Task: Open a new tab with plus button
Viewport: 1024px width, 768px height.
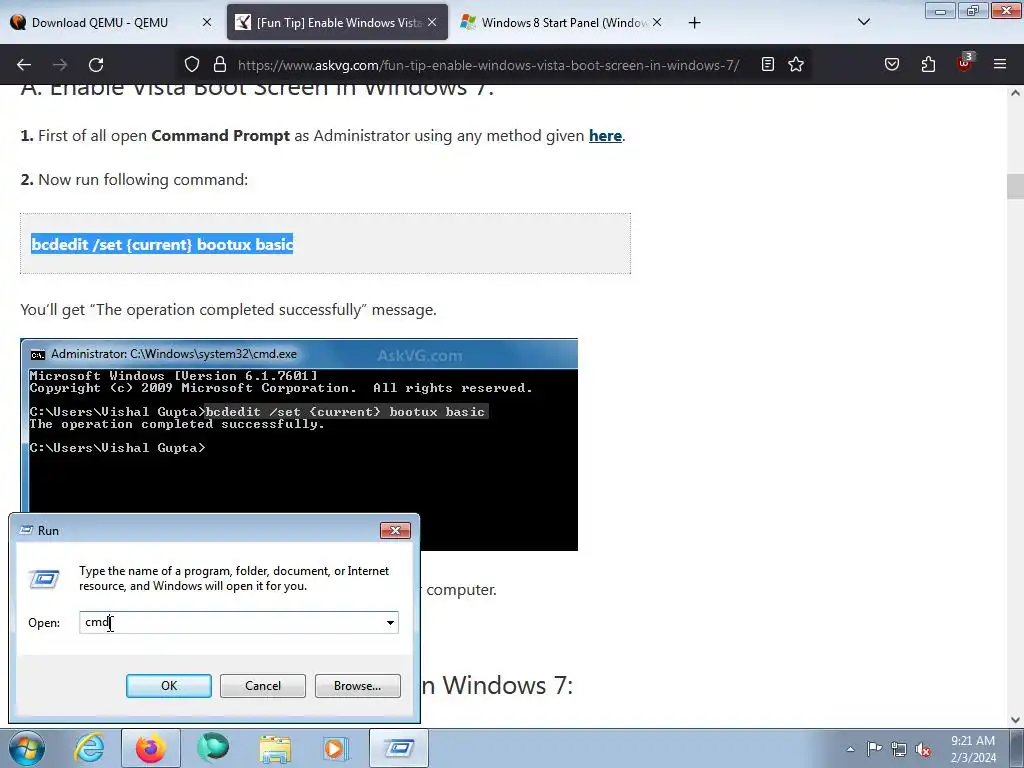Action: (694, 23)
